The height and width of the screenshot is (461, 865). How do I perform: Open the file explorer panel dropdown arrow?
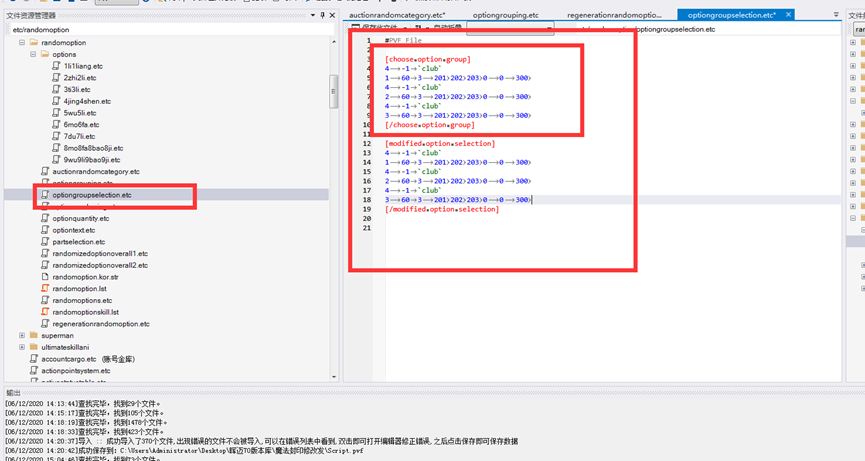[312, 16]
